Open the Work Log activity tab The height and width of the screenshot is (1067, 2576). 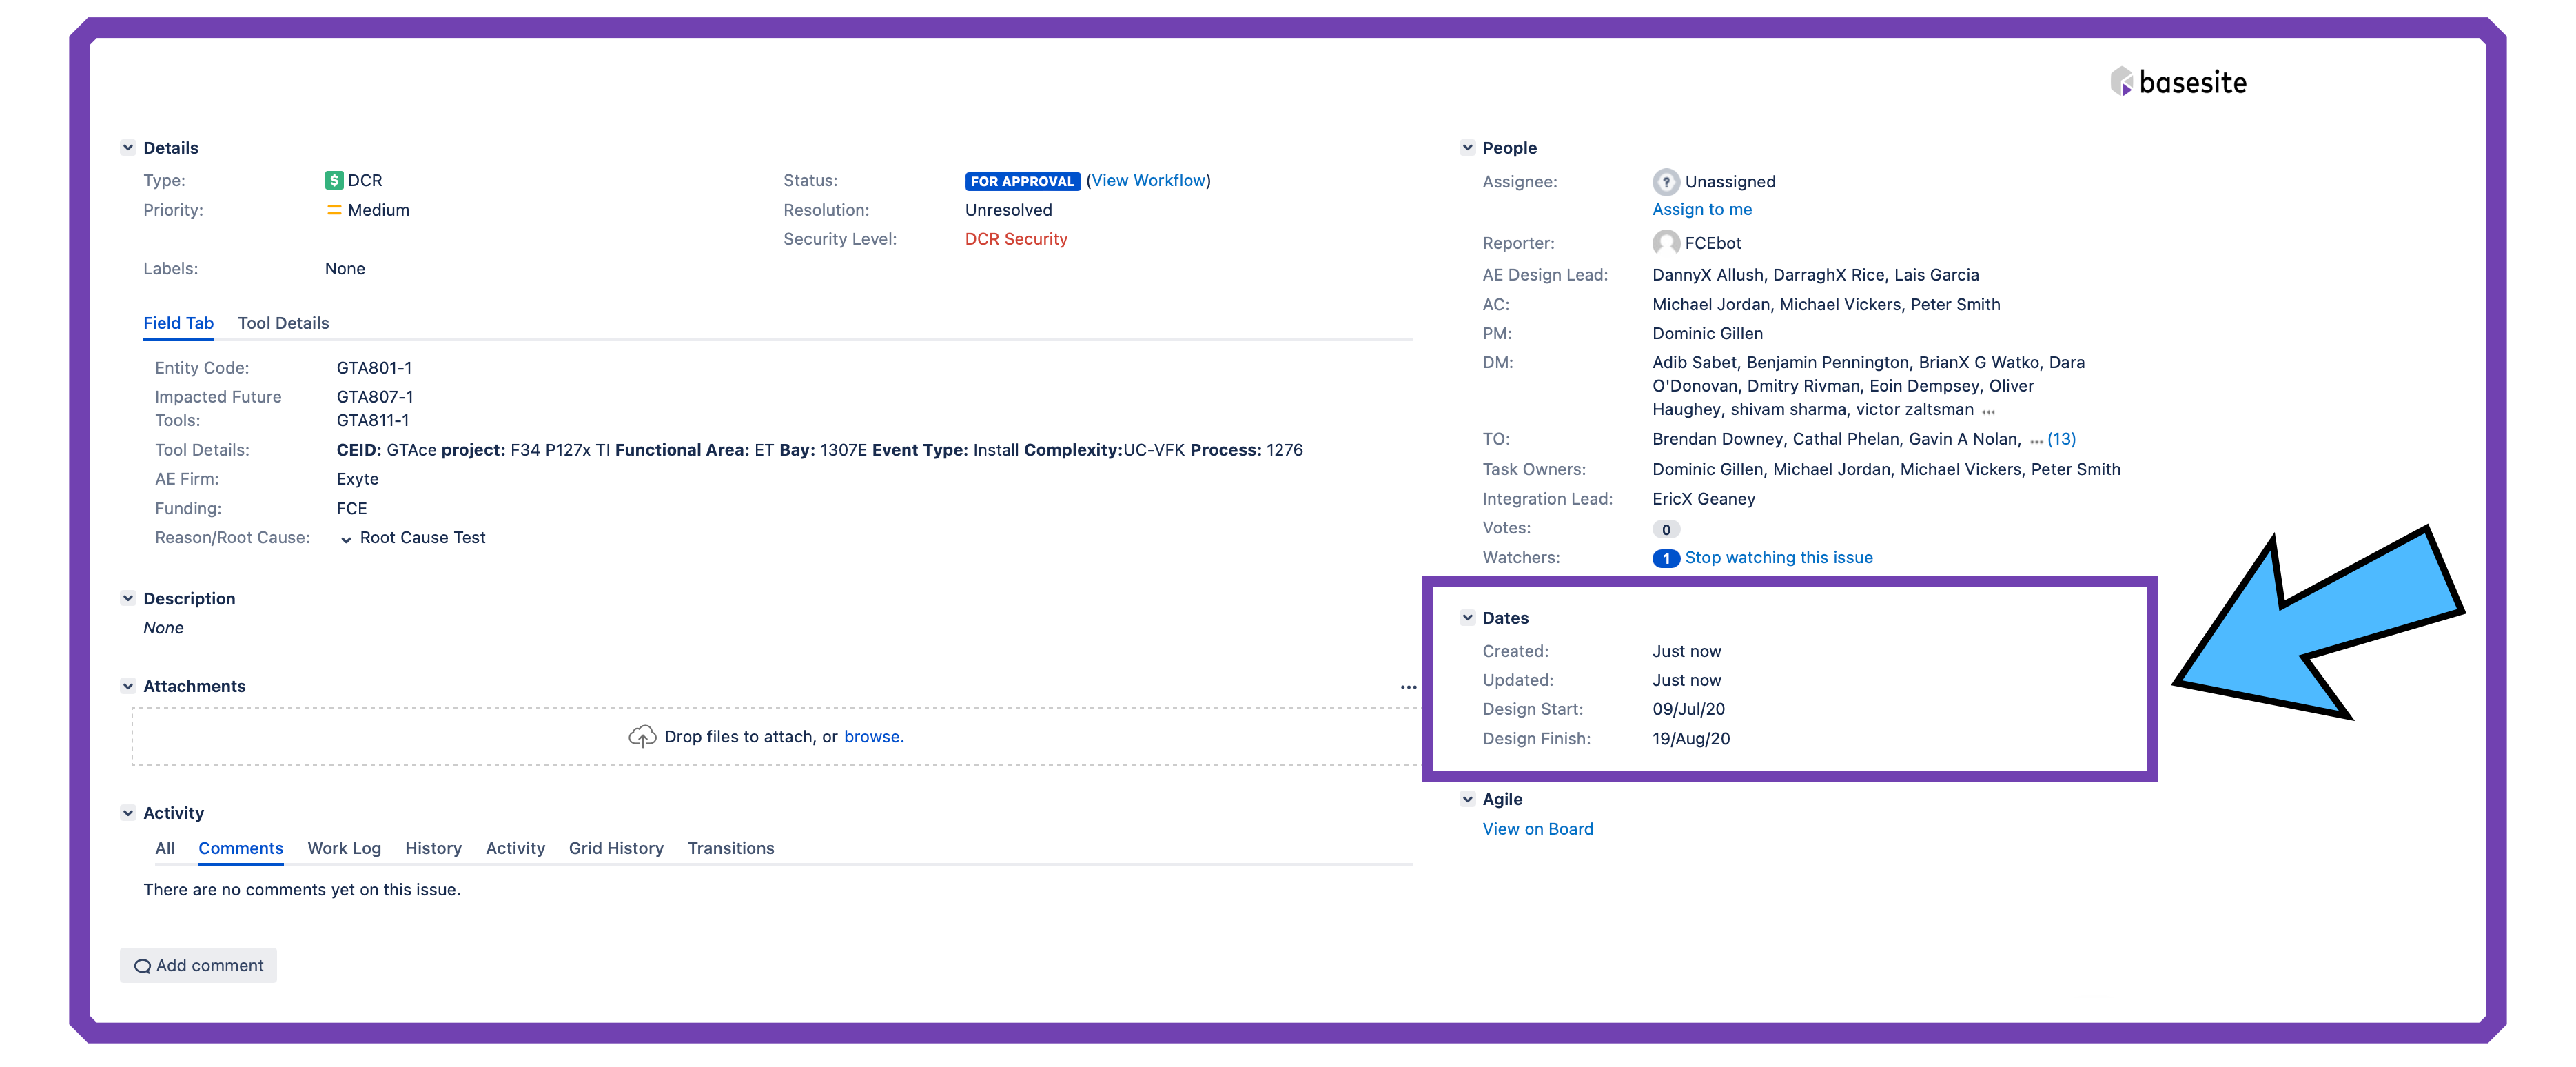[x=344, y=848]
